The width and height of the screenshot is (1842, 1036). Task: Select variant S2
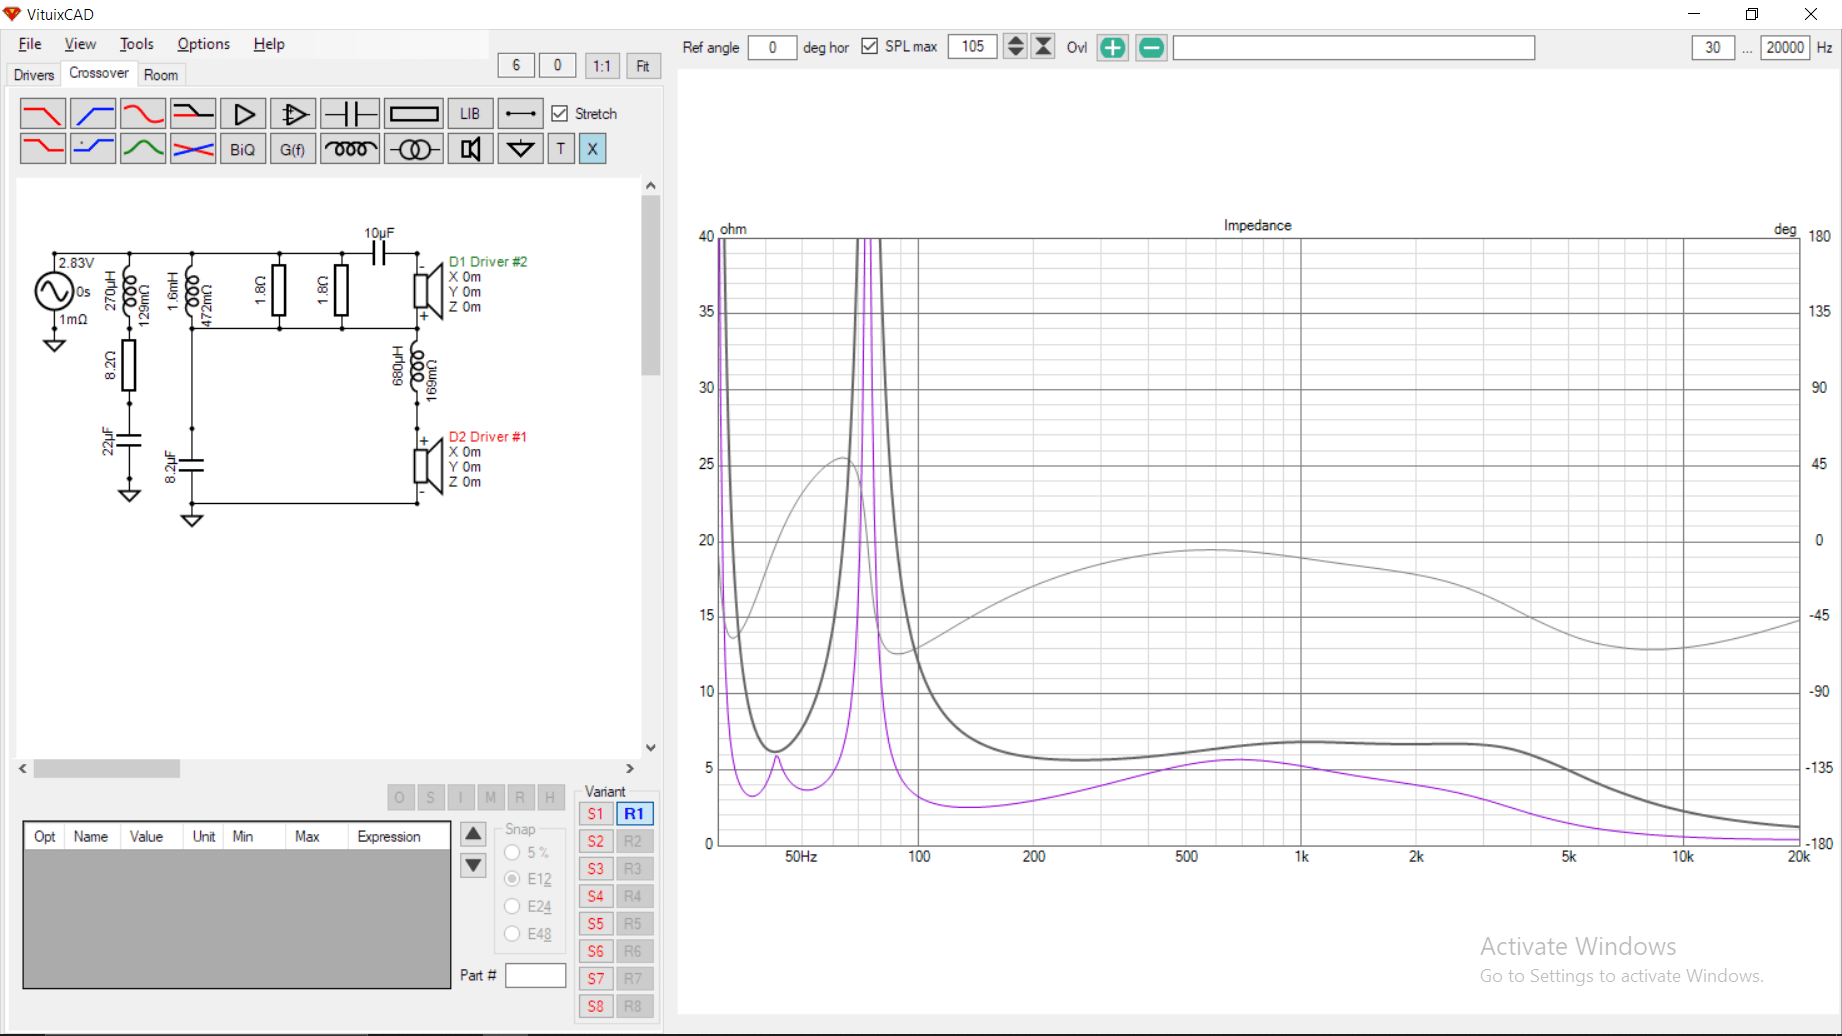[596, 841]
